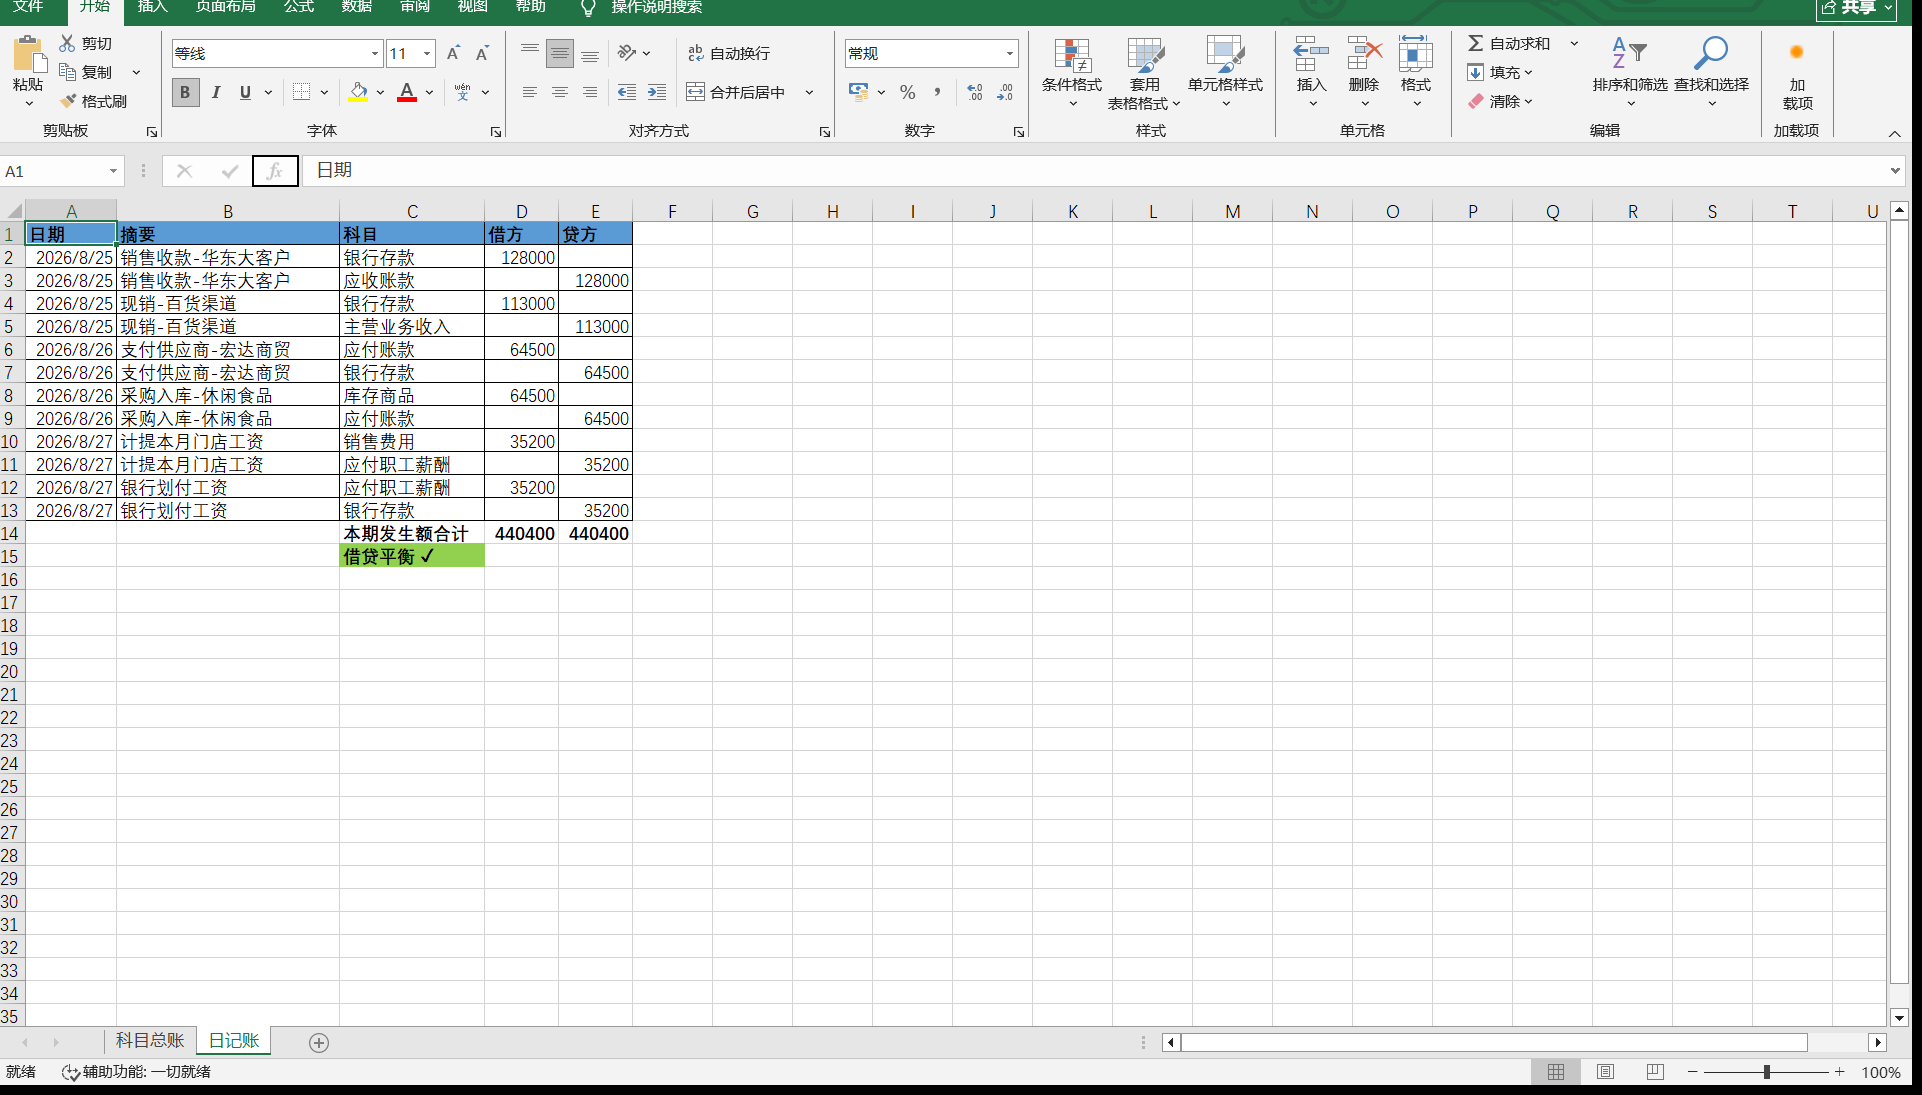Click the vertical scrollbar down arrow

tap(1899, 1018)
